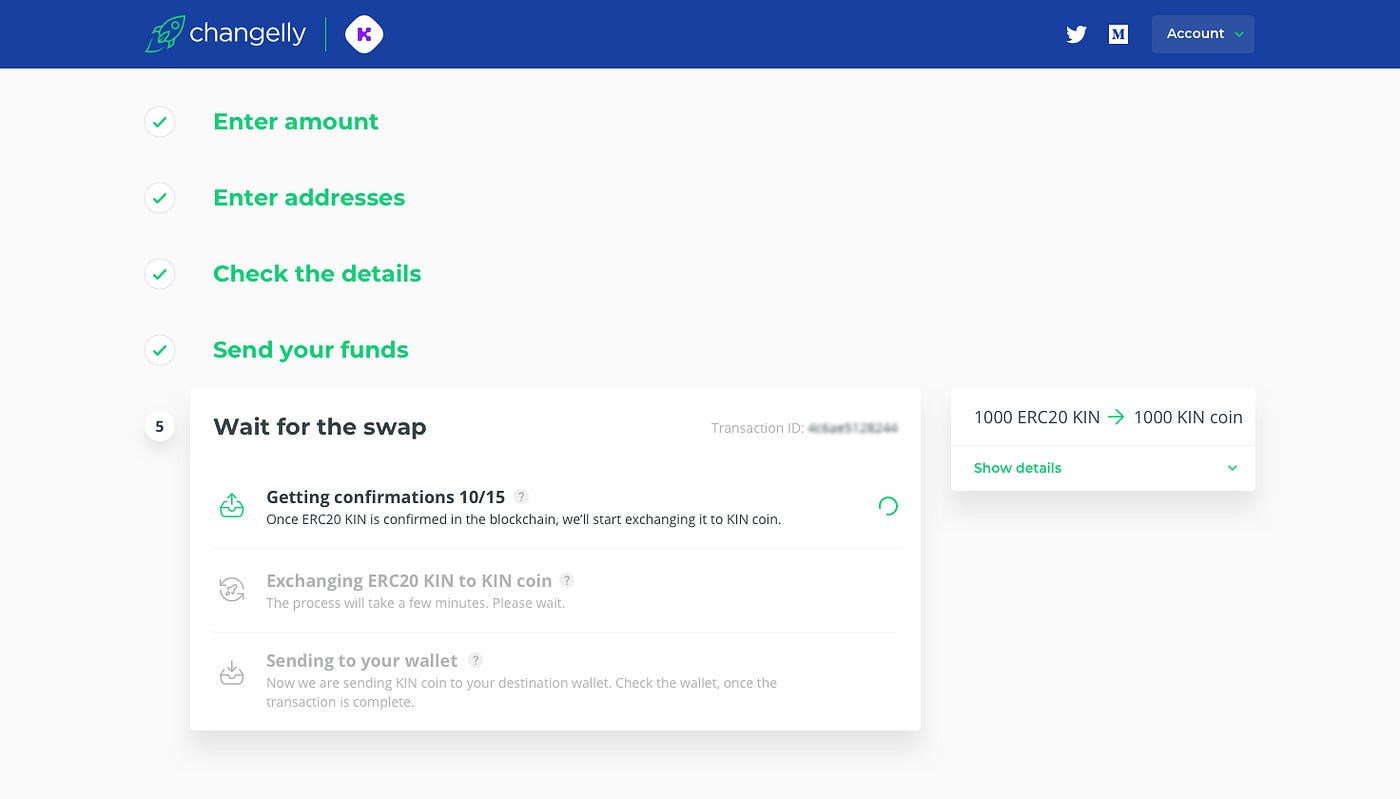Screen dimensions: 1400x799
Task: Select the Wait for the swap step
Action: pyautogui.click(x=320, y=426)
